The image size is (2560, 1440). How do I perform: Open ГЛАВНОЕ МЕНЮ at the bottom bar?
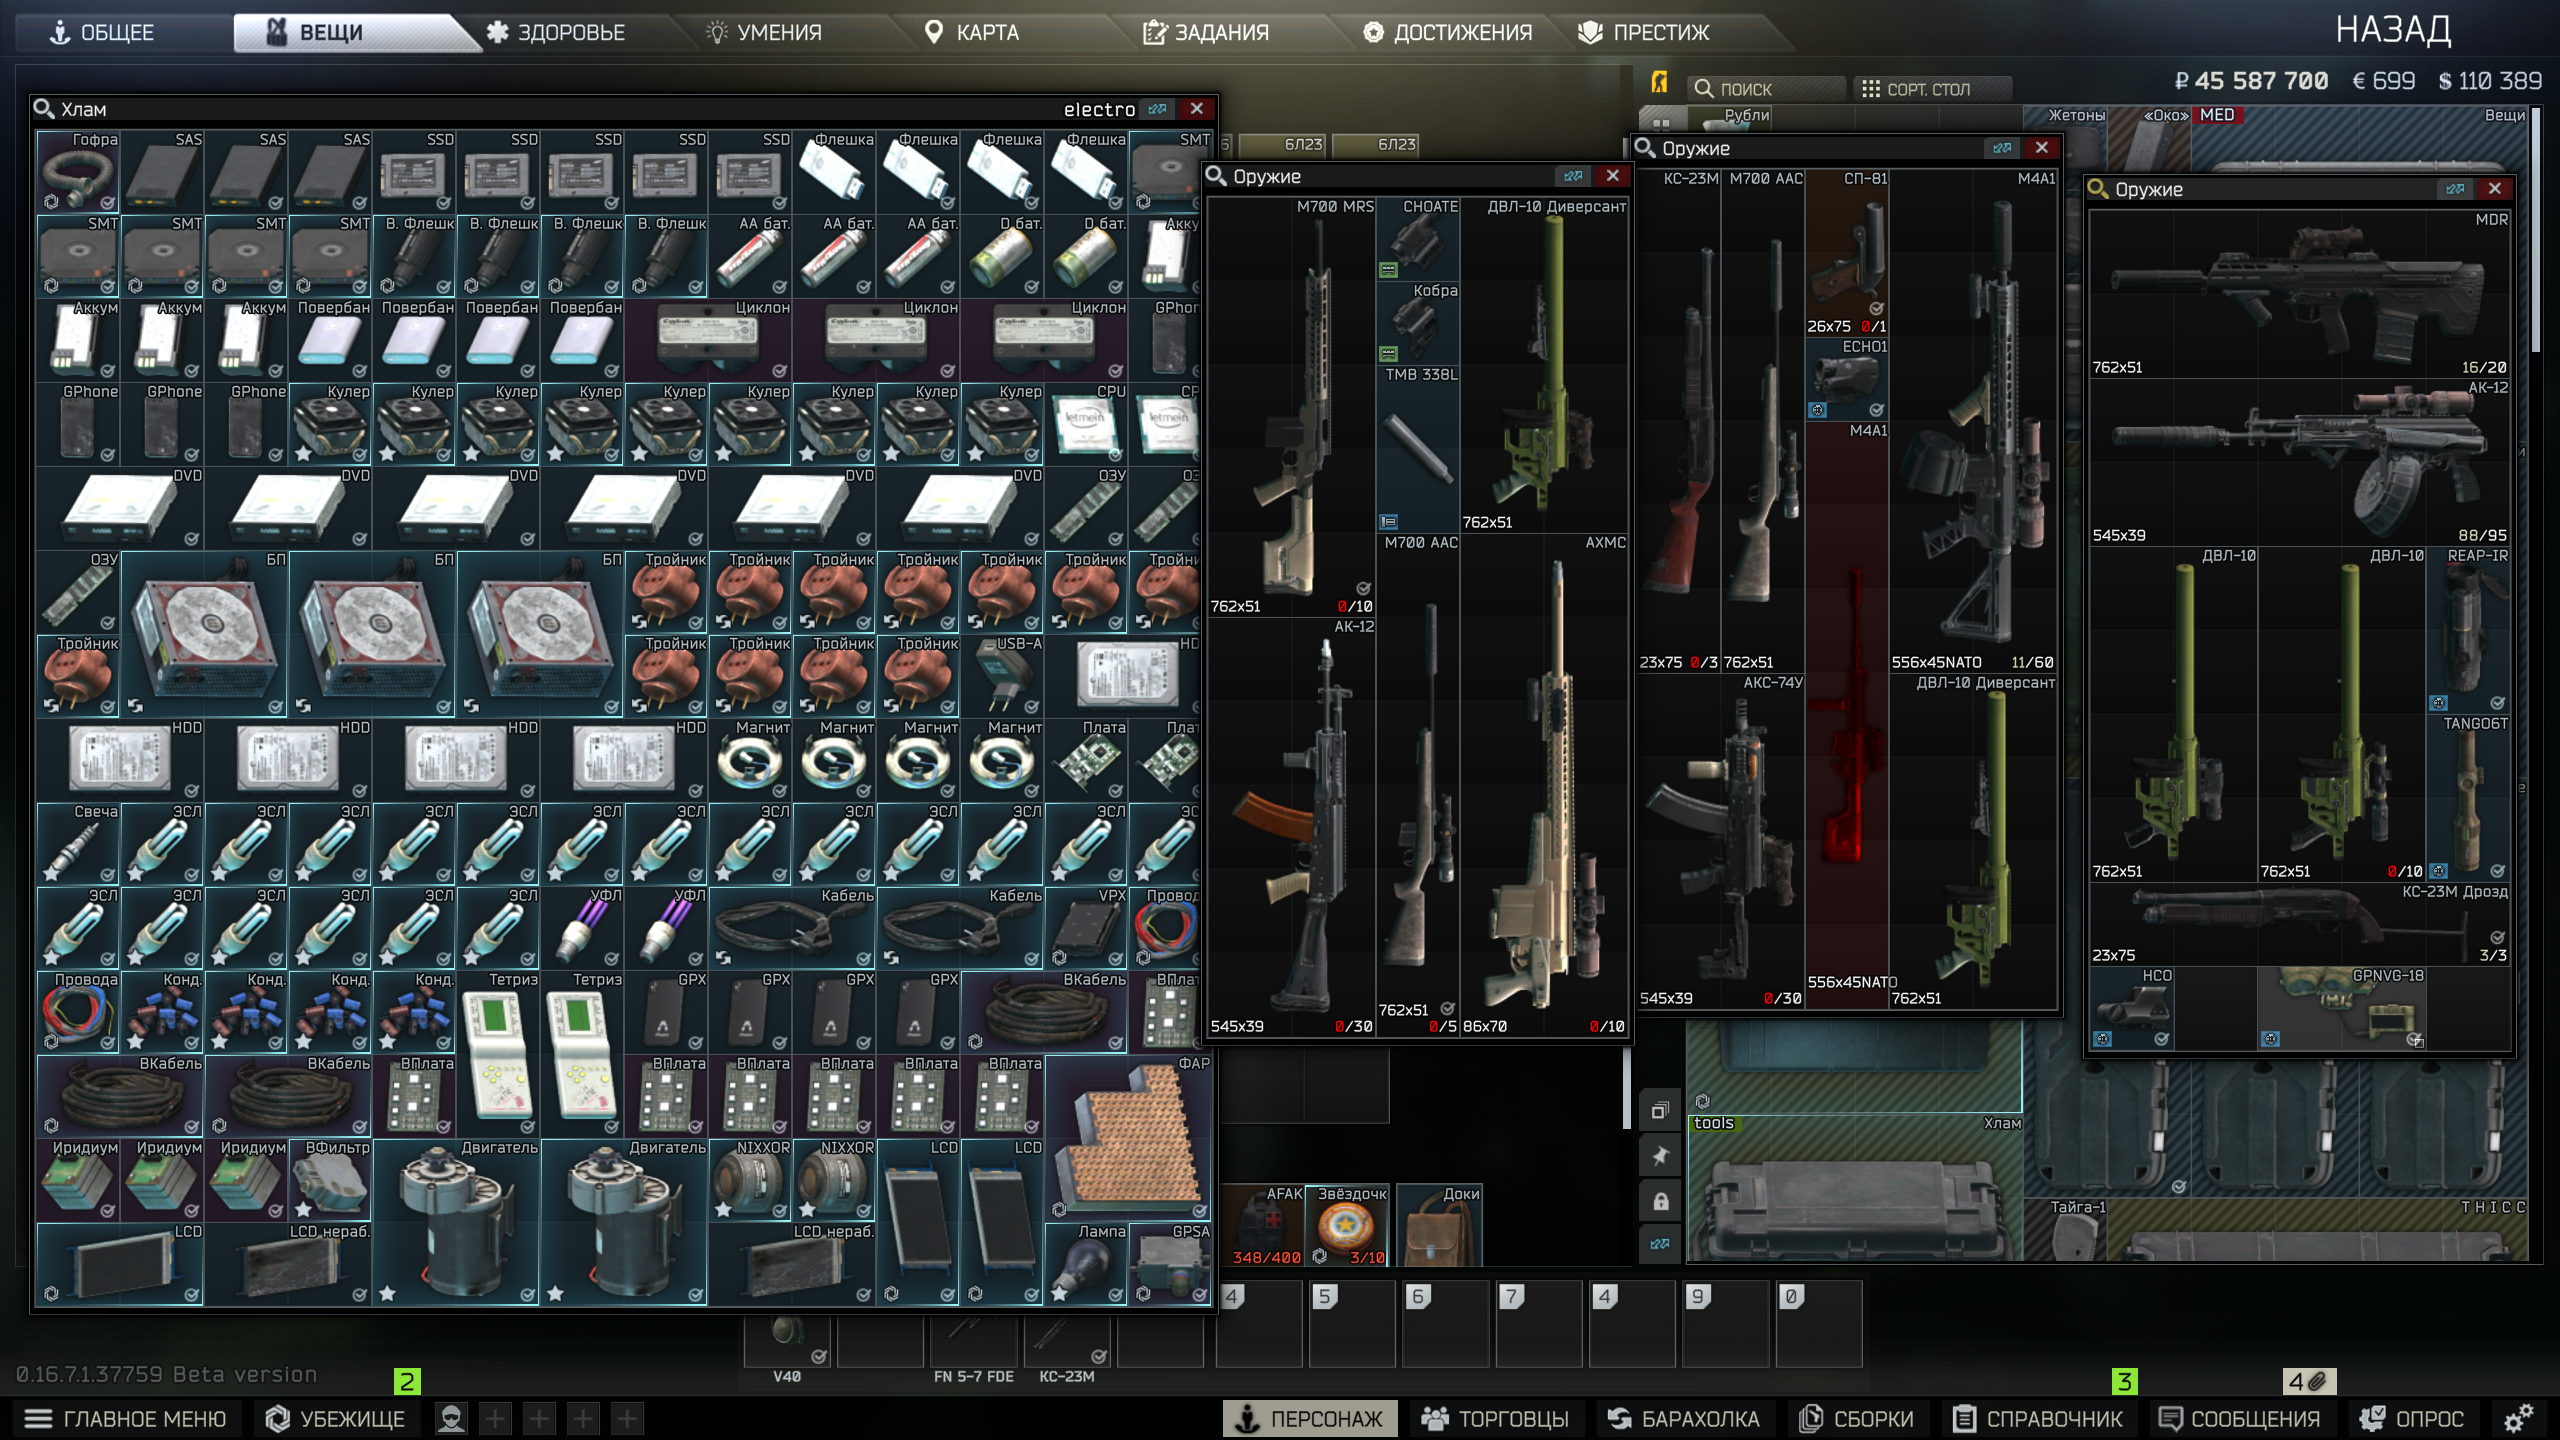pyautogui.click(x=126, y=1418)
